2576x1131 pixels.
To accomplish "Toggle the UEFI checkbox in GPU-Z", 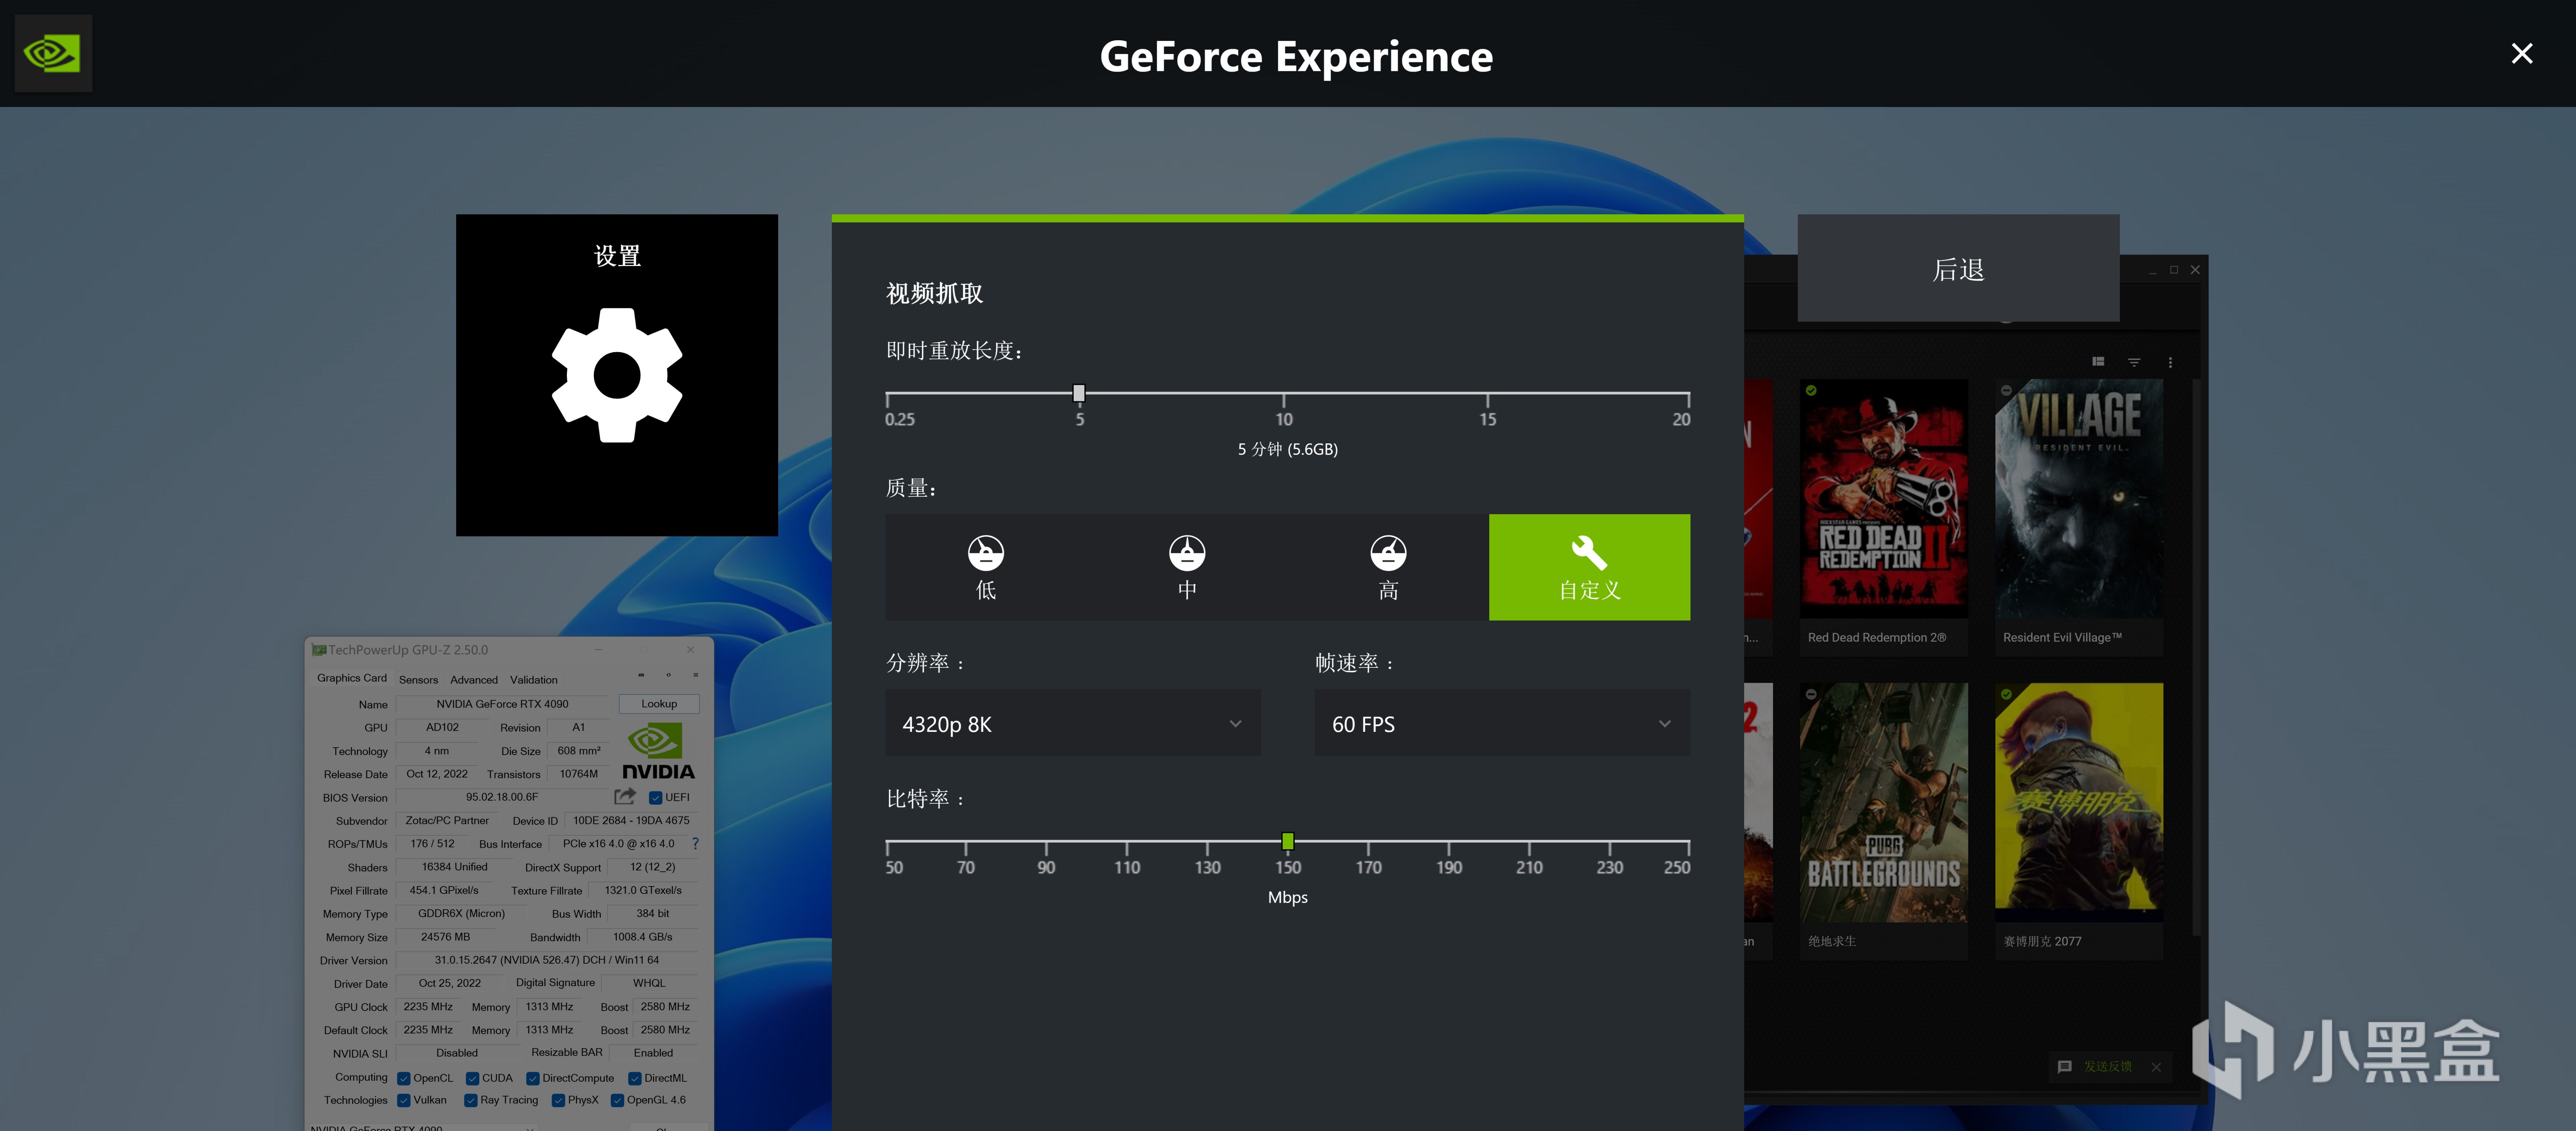I will [656, 798].
